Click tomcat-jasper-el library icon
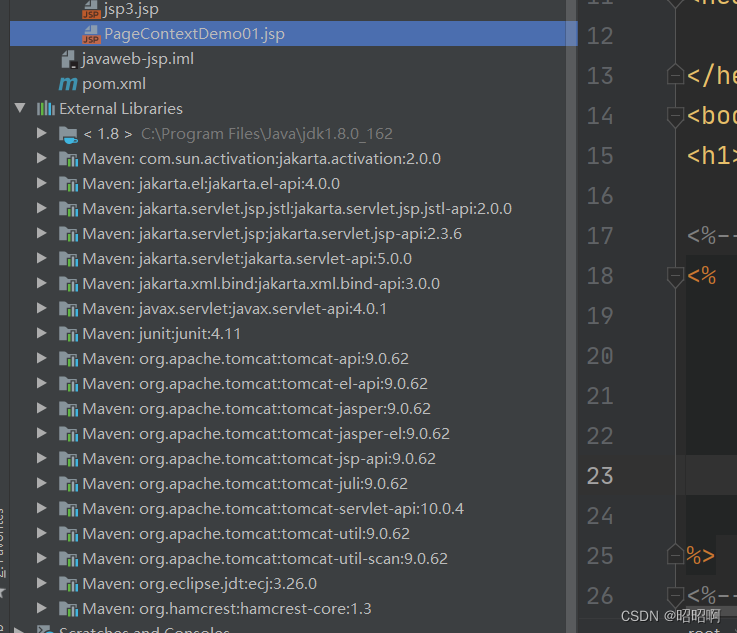 click(69, 434)
